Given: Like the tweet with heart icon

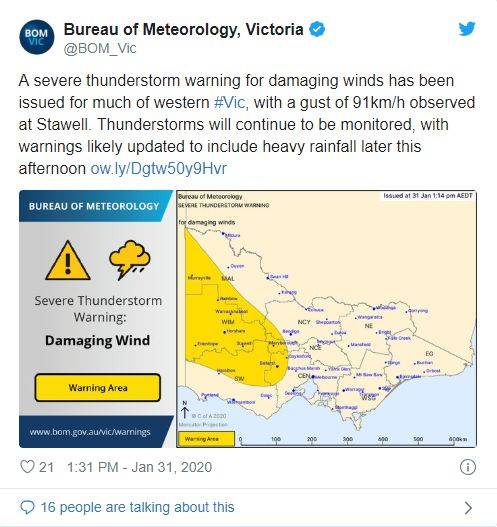Looking at the screenshot, I should coord(27,467).
